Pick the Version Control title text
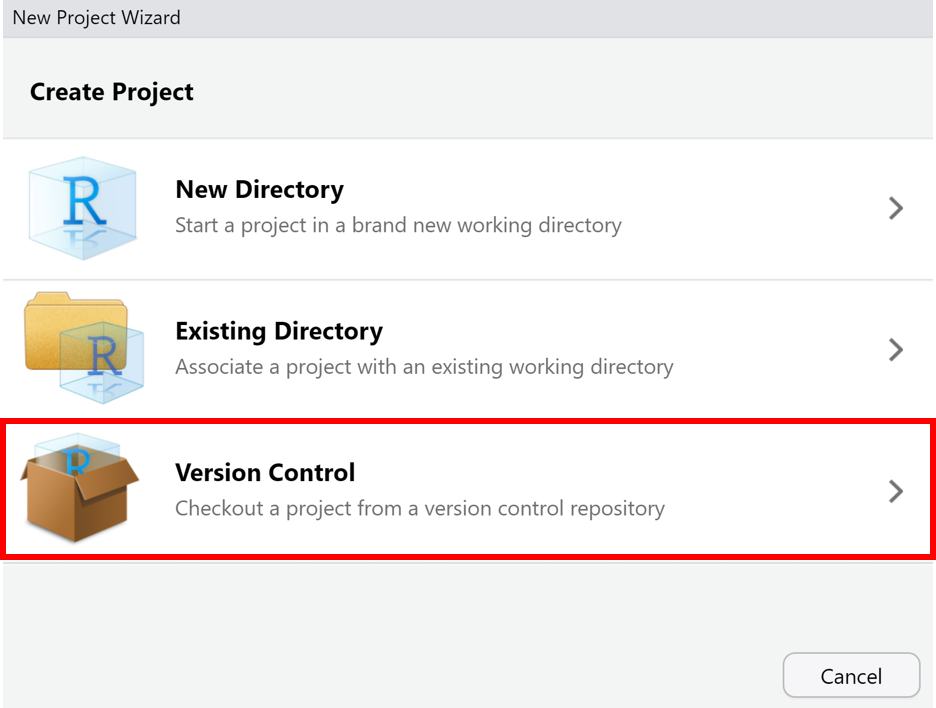This screenshot has width=936, height=708. [265, 472]
